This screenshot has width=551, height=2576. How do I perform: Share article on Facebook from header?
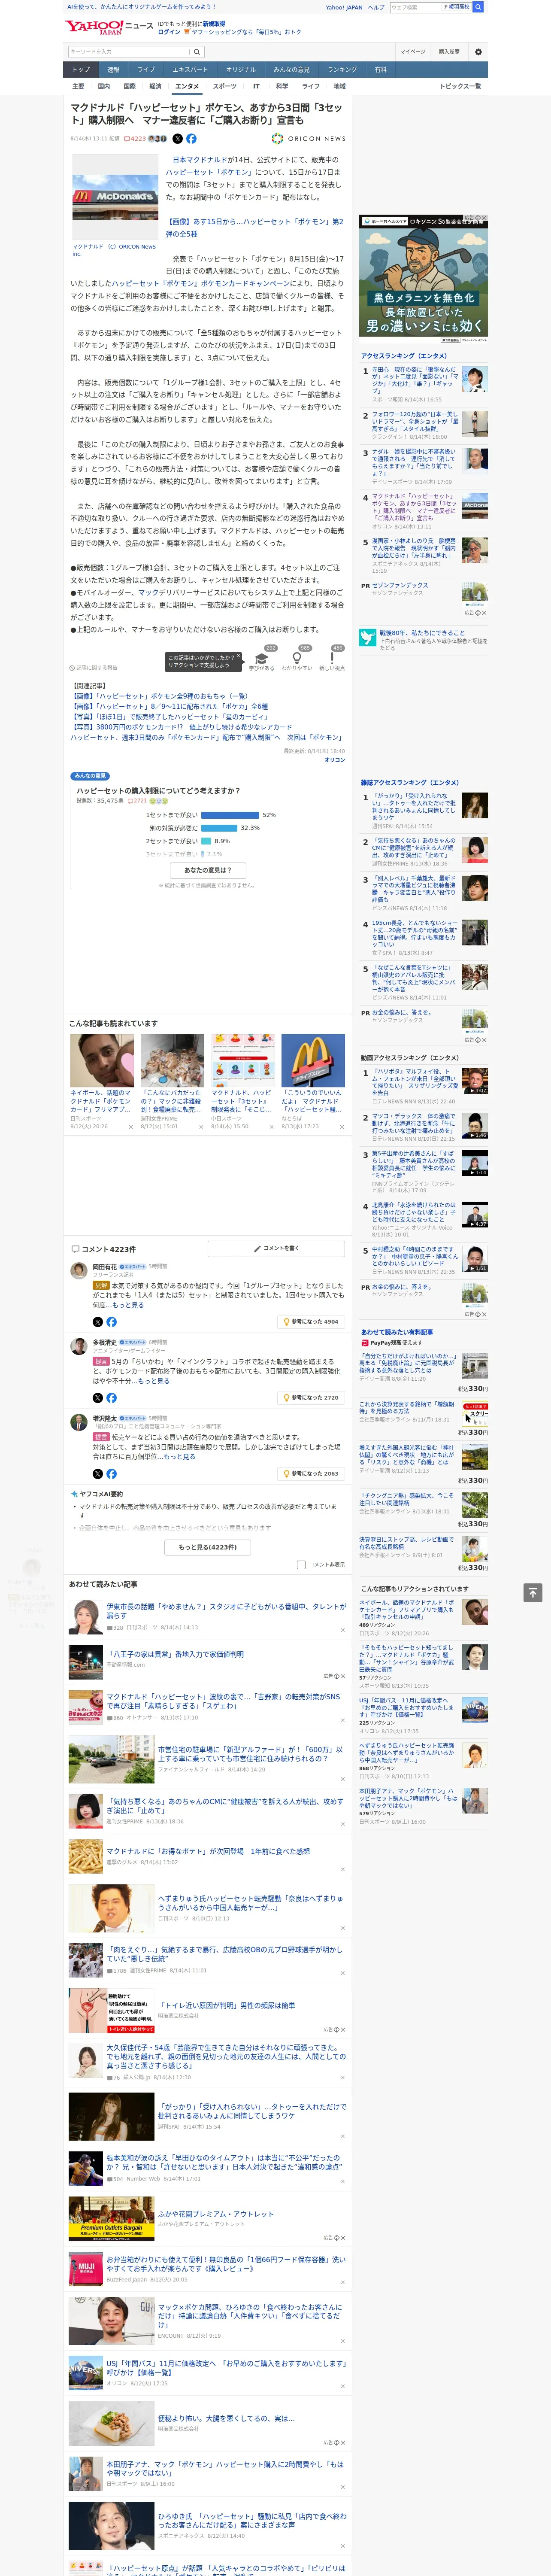(191, 139)
